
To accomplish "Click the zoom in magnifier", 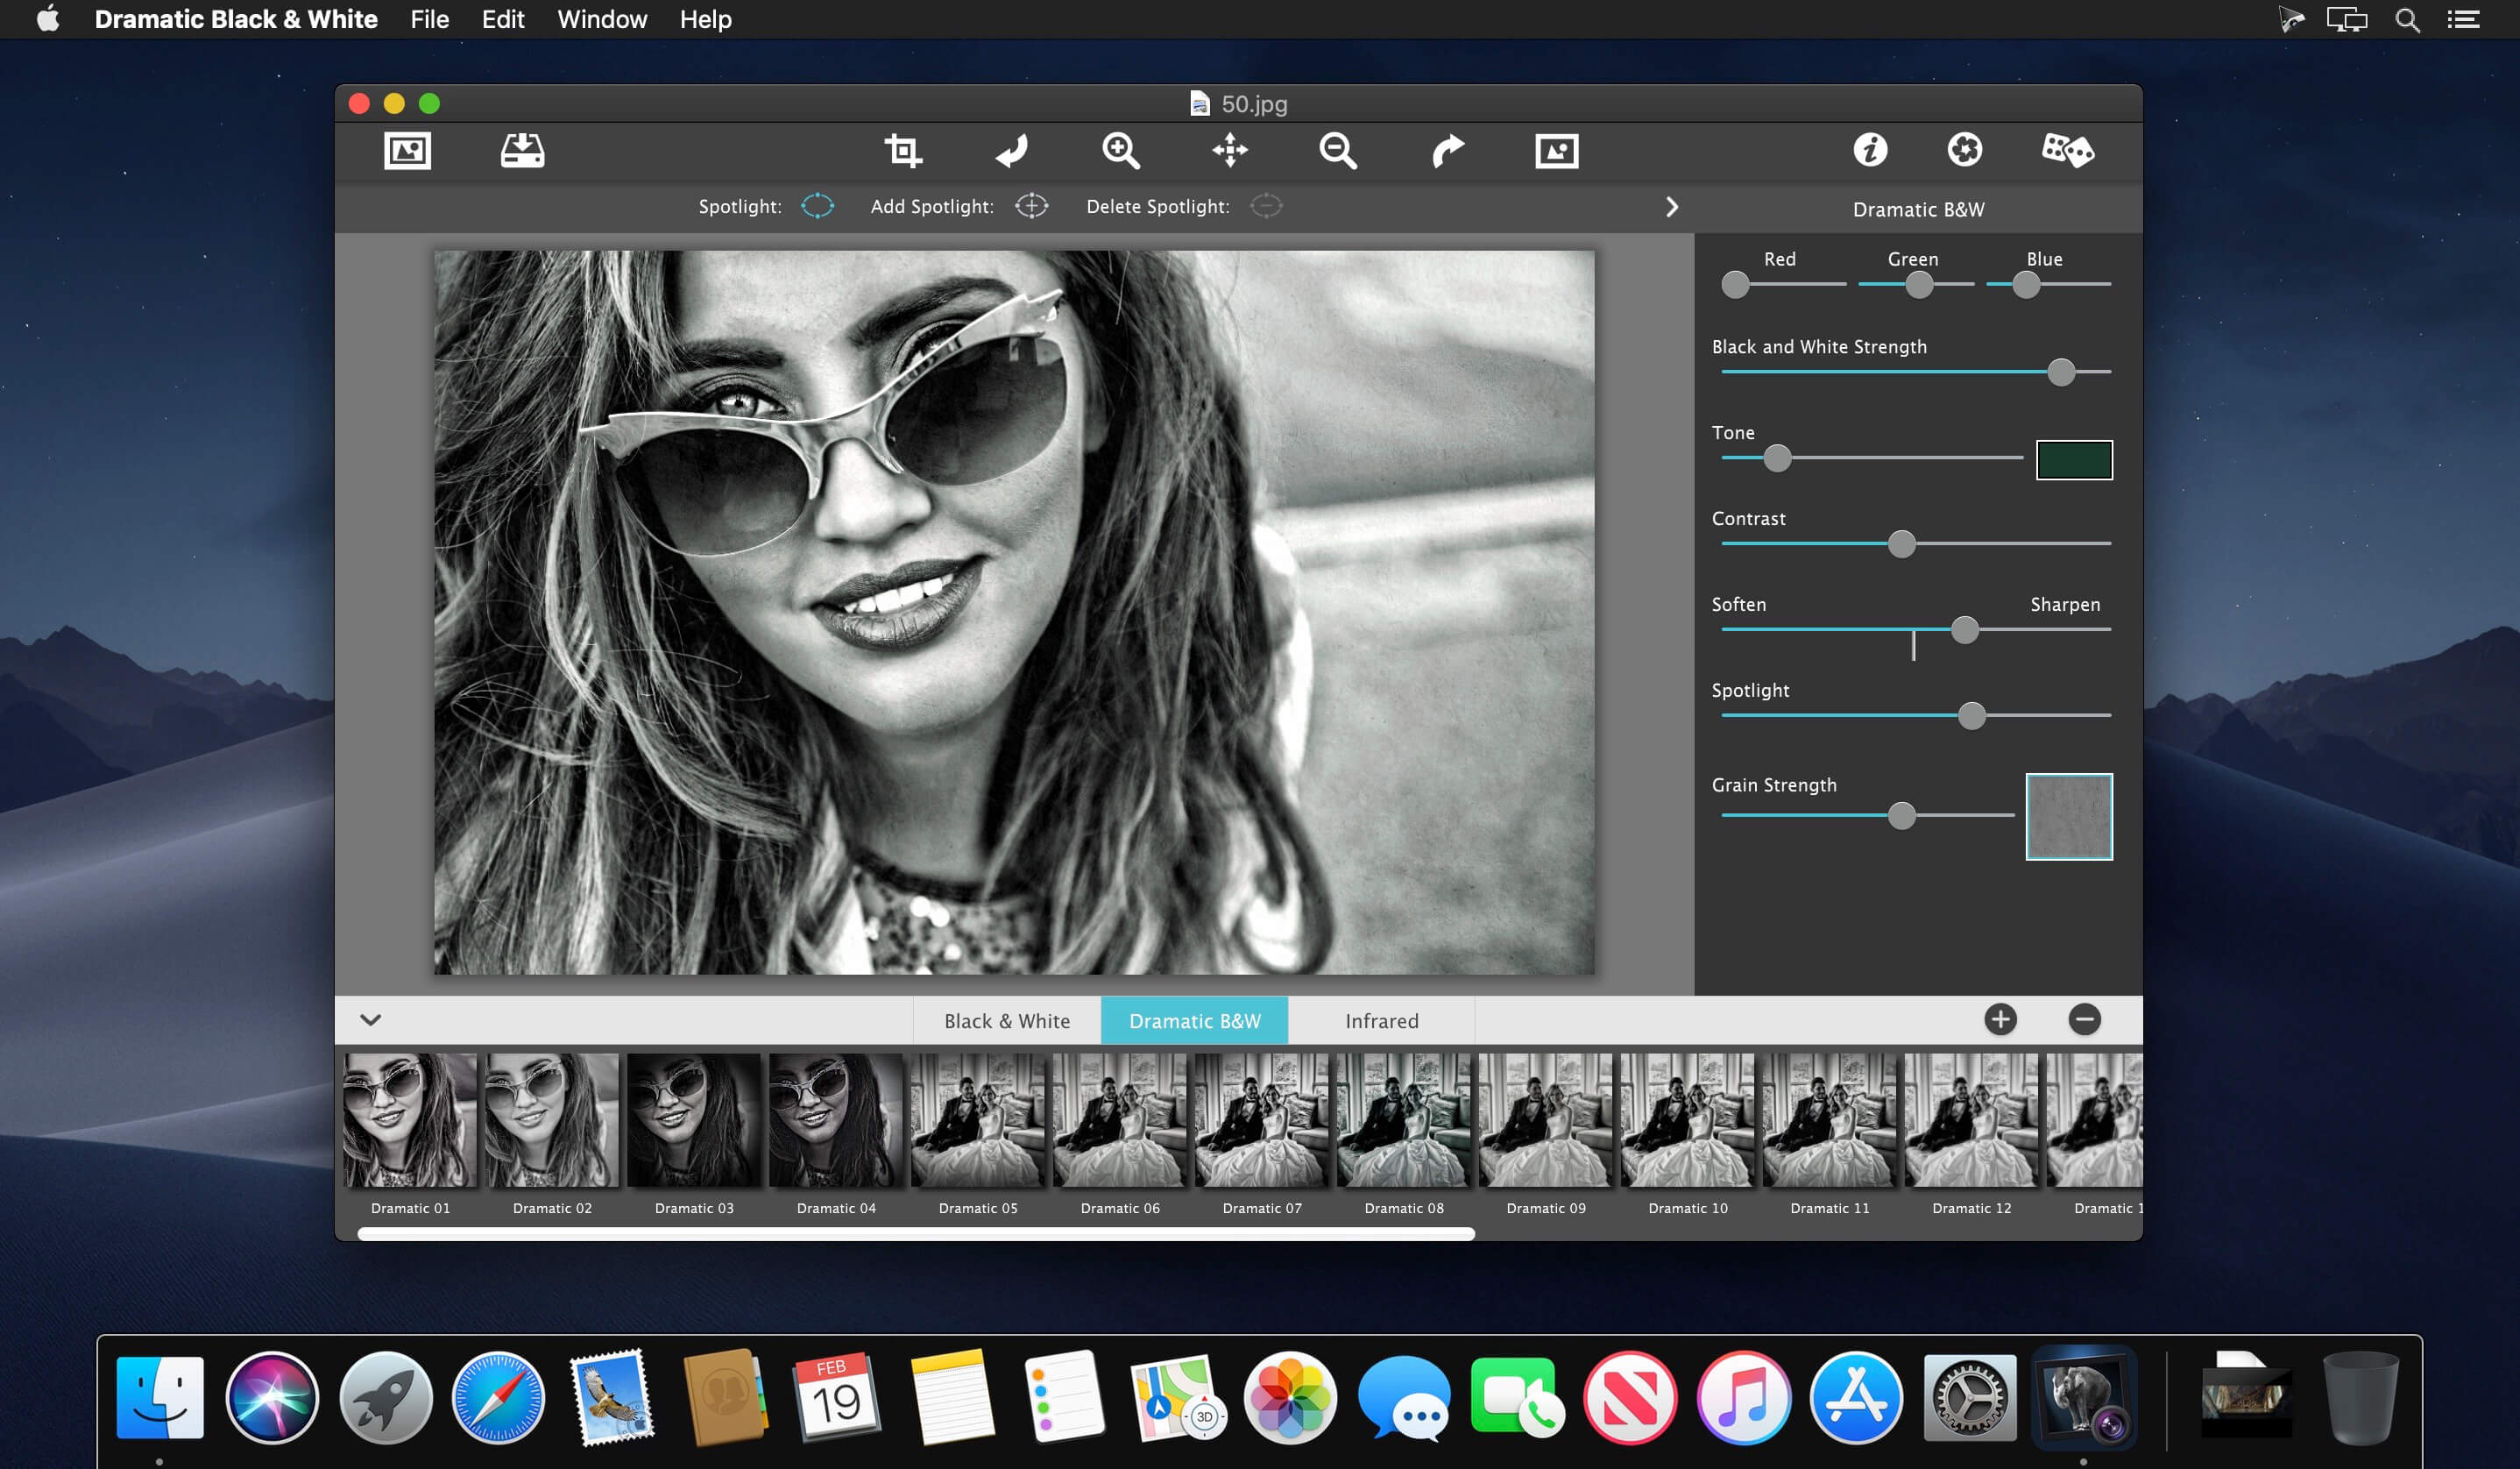I will tap(1120, 151).
